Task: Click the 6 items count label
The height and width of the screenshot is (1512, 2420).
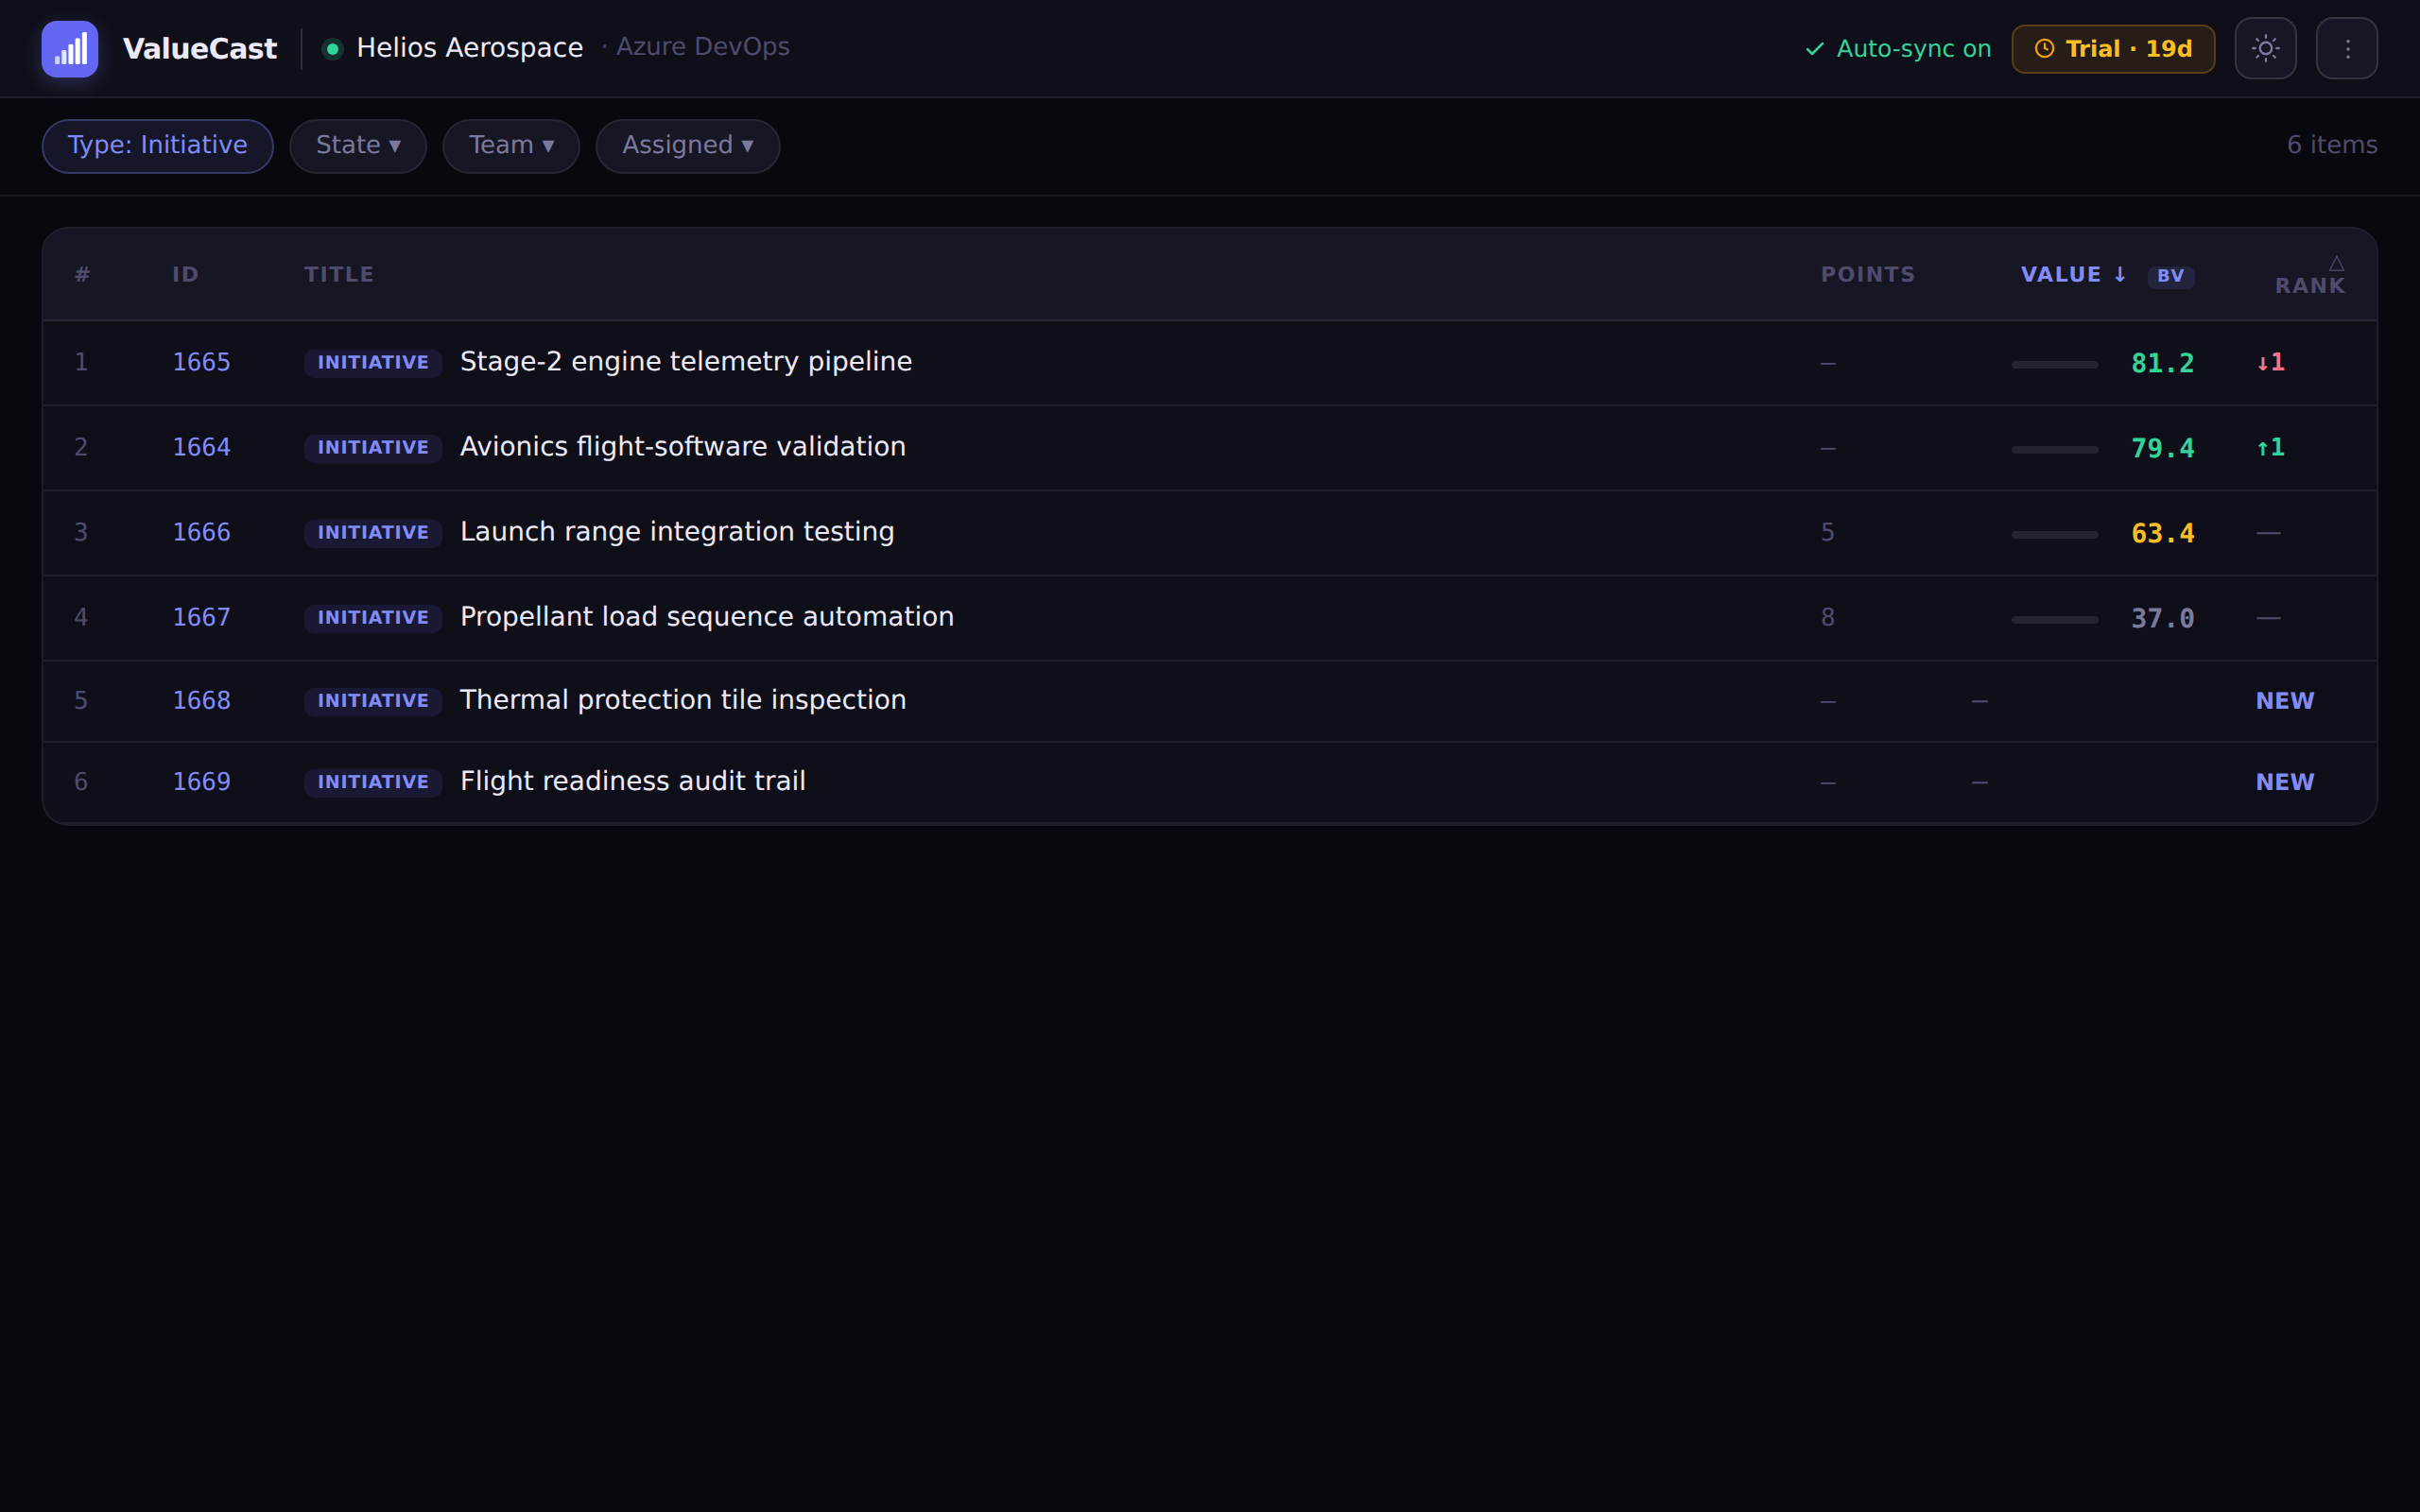Action: tap(2332, 145)
